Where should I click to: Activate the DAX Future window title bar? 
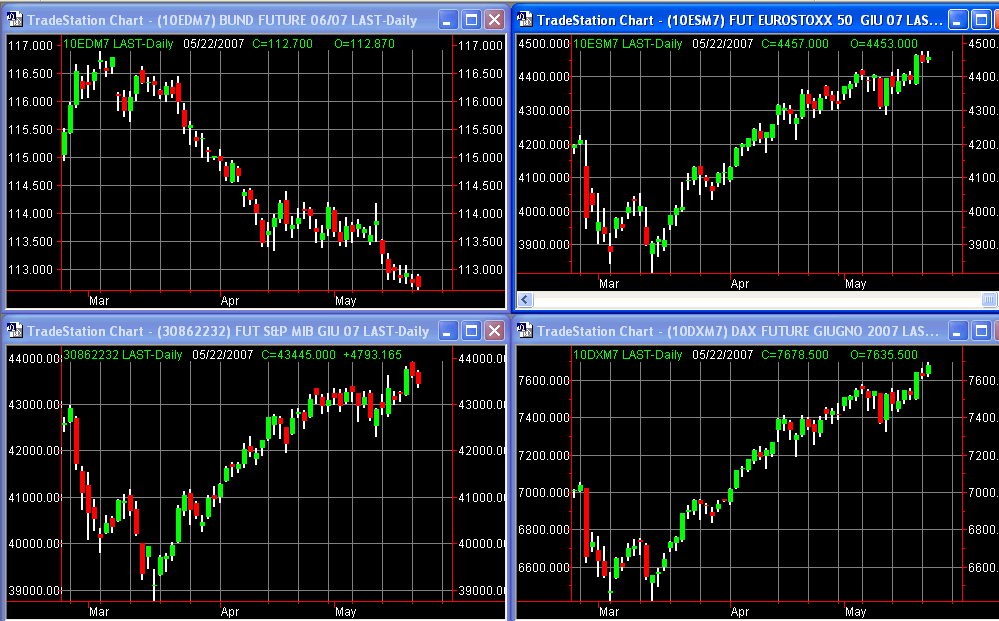(730, 331)
